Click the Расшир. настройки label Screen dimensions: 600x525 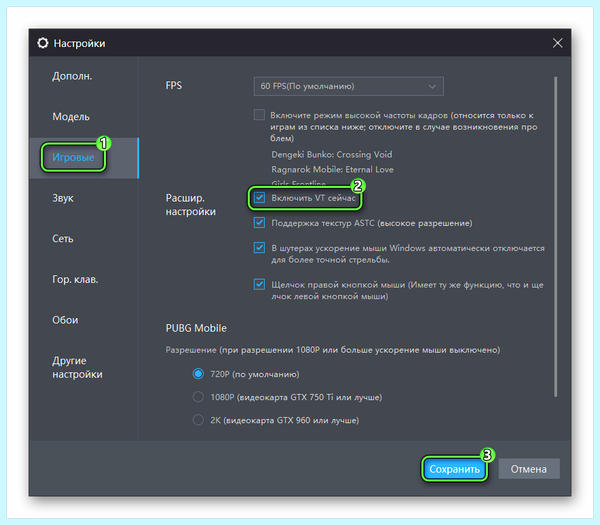click(x=191, y=205)
